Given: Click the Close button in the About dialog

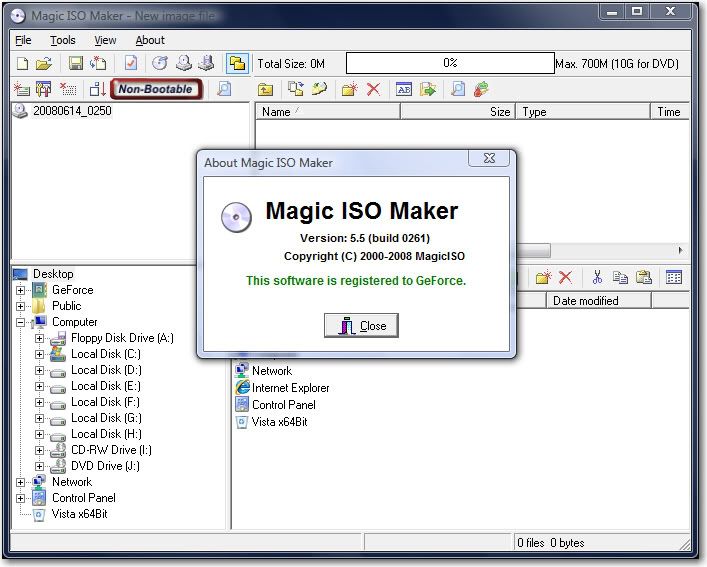Looking at the screenshot, I should click(361, 325).
